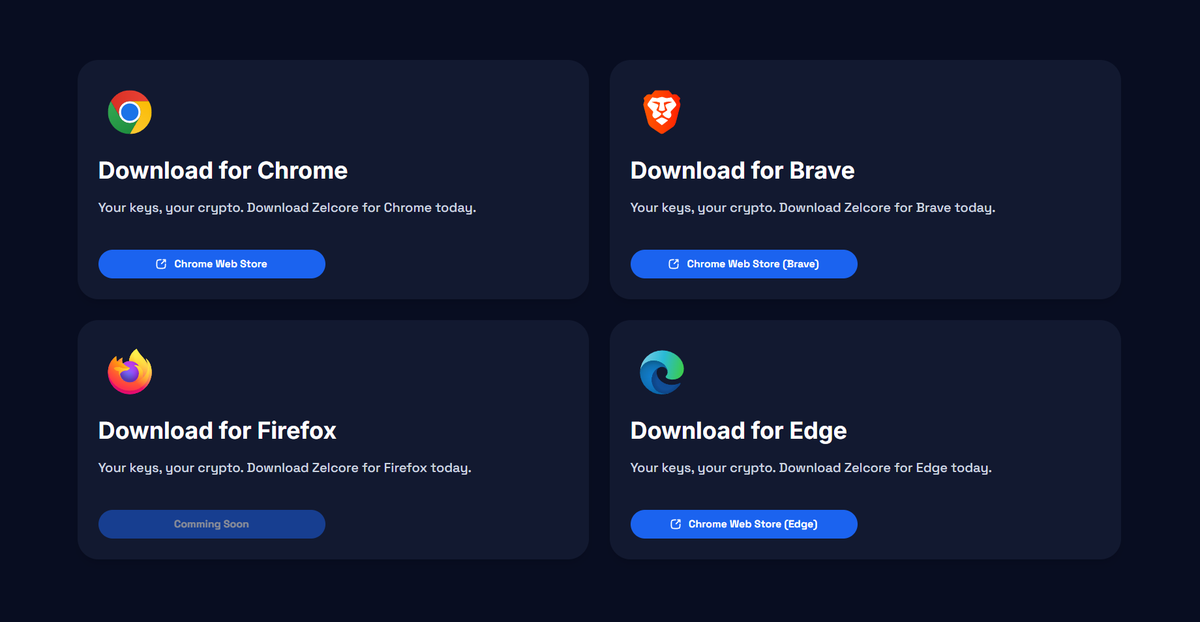Viewport: 1200px width, 622px height.
Task: Click the Edge browser logo icon
Action: [x=661, y=372]
